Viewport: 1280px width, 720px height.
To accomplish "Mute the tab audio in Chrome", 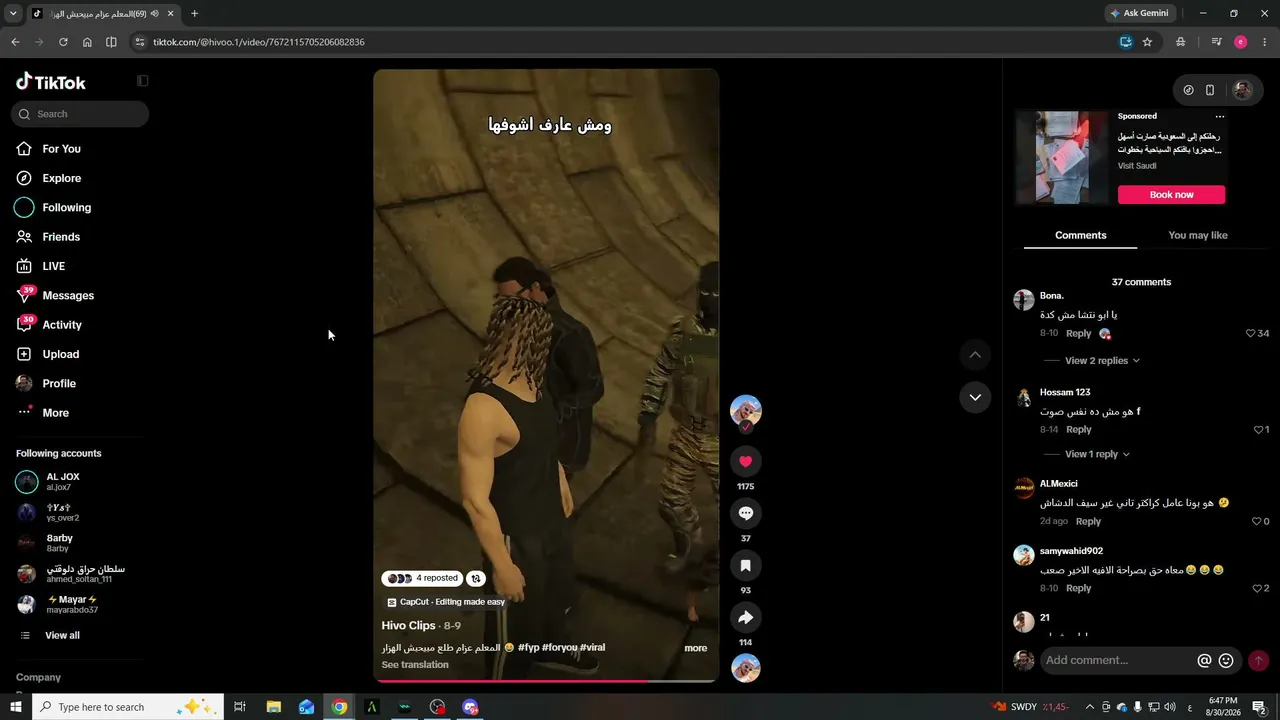I will [x=155, y=14].
